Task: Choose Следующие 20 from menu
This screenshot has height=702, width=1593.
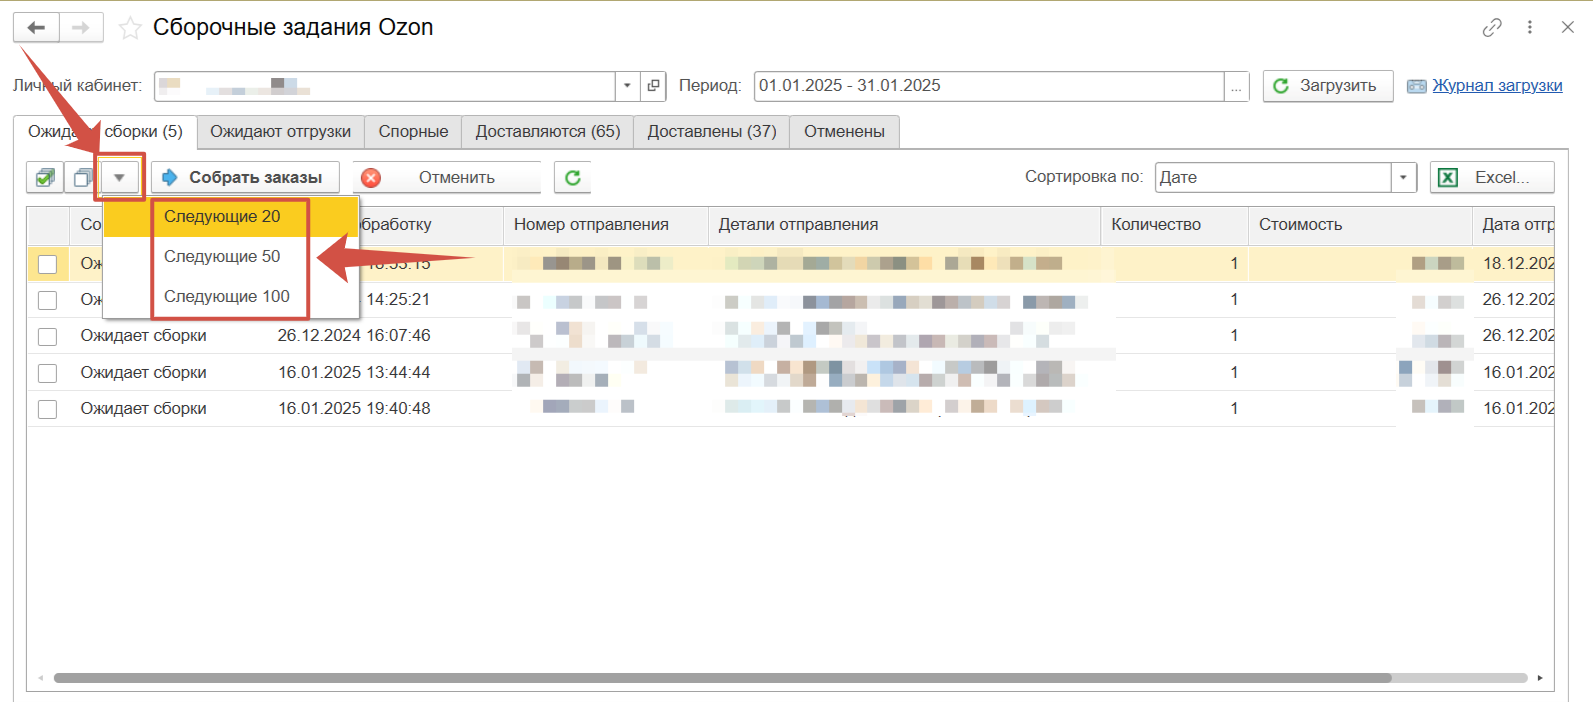Action: tap(230, 217)
